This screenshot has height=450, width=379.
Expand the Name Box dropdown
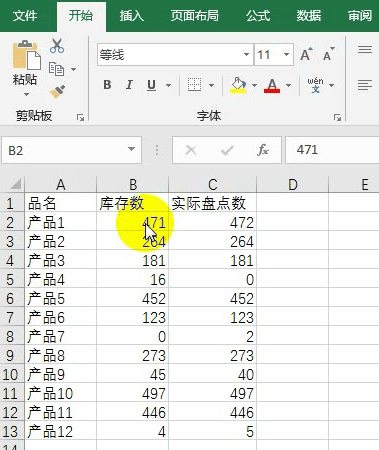point(132,149)
